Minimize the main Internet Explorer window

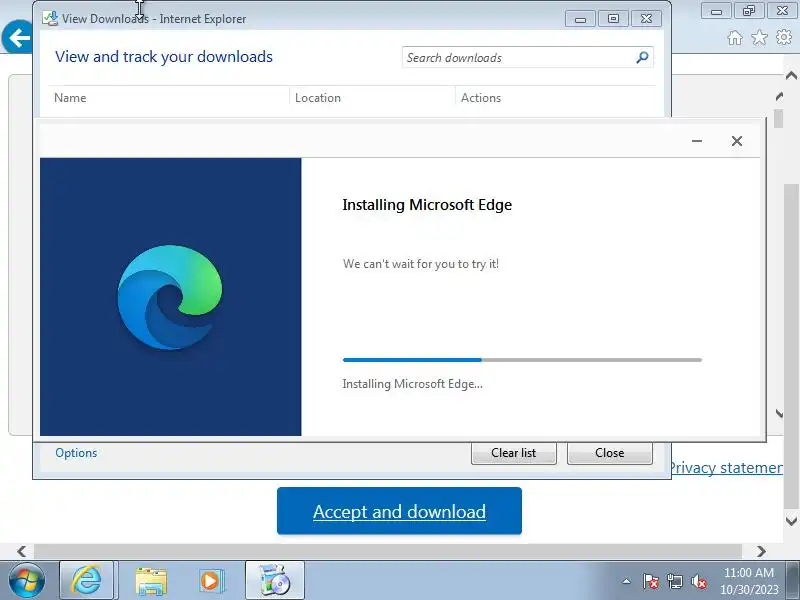click(x=716, y=11)
